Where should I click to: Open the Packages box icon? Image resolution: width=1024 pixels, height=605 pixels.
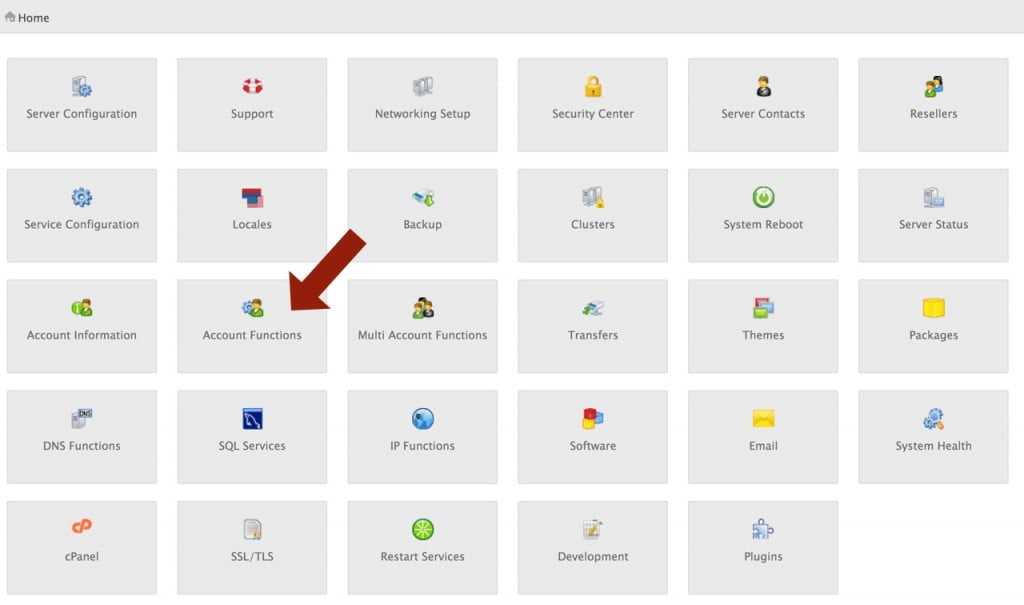[x=934, y=308]
